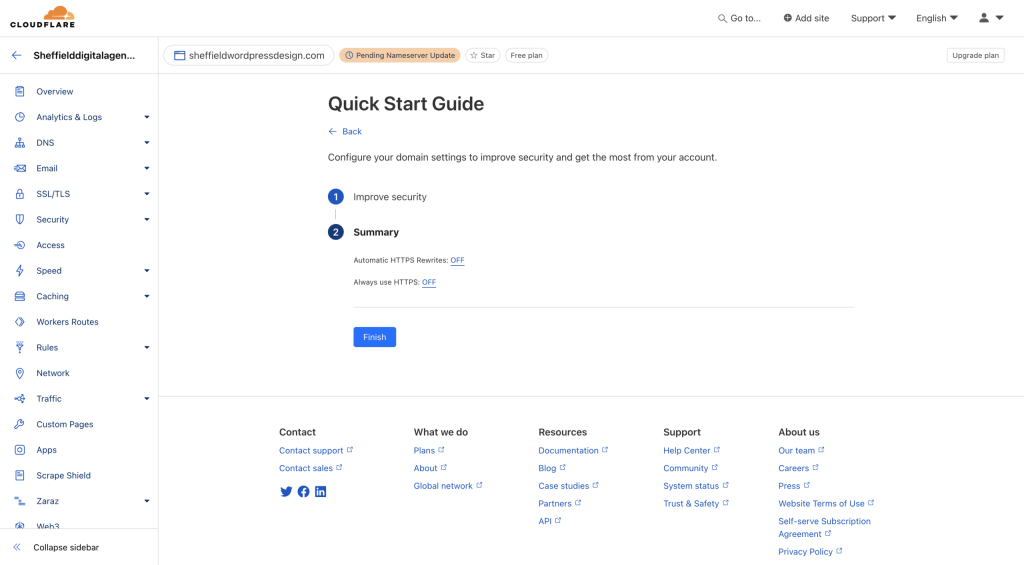The width and height of the screenshot is (1024, 565).
Task: Expand the SSL/TLS submenu arrow
Action: (x=147, y=194)
